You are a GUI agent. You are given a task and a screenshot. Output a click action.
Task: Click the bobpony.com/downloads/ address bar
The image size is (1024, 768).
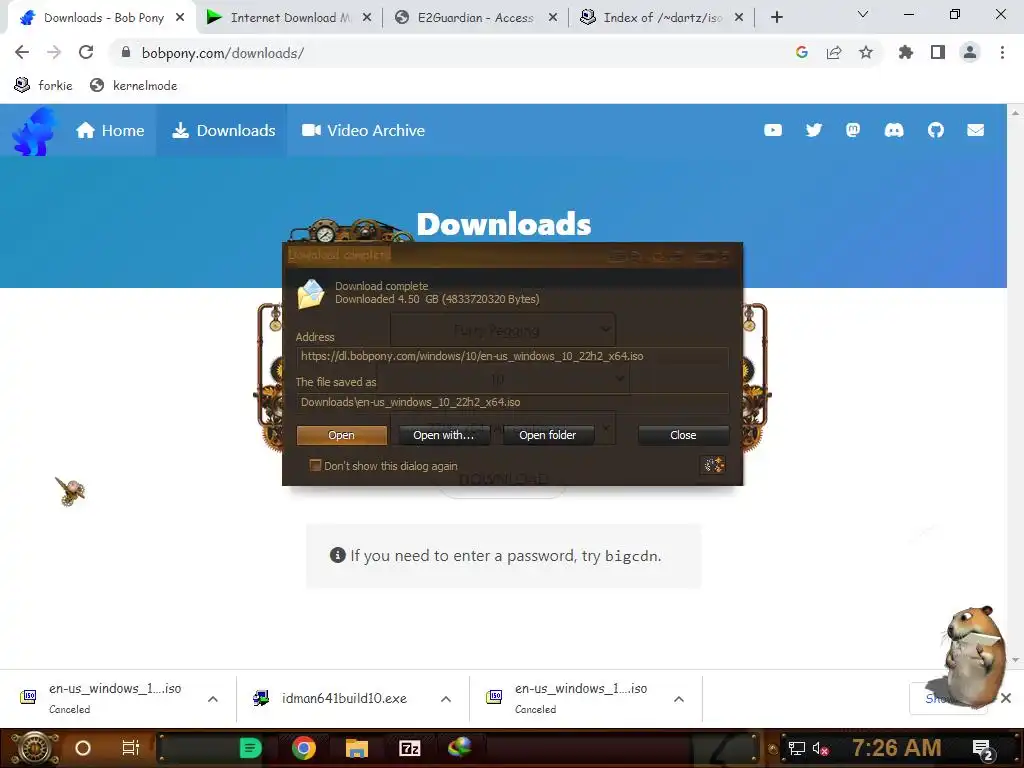(x=451, y=53)
